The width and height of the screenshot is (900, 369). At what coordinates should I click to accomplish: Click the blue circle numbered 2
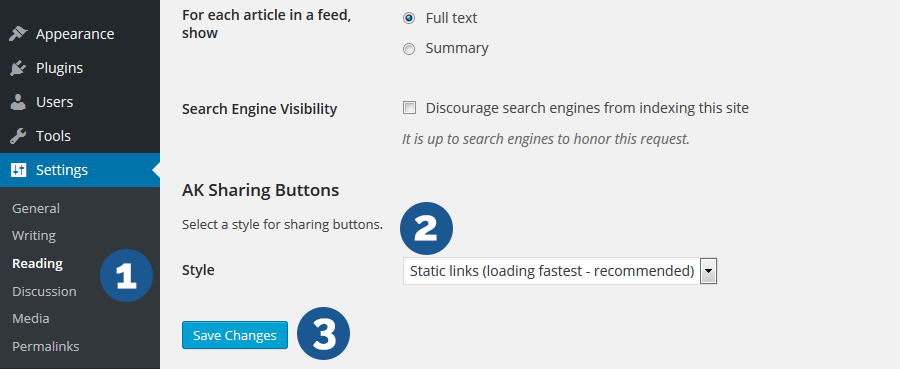426,228
